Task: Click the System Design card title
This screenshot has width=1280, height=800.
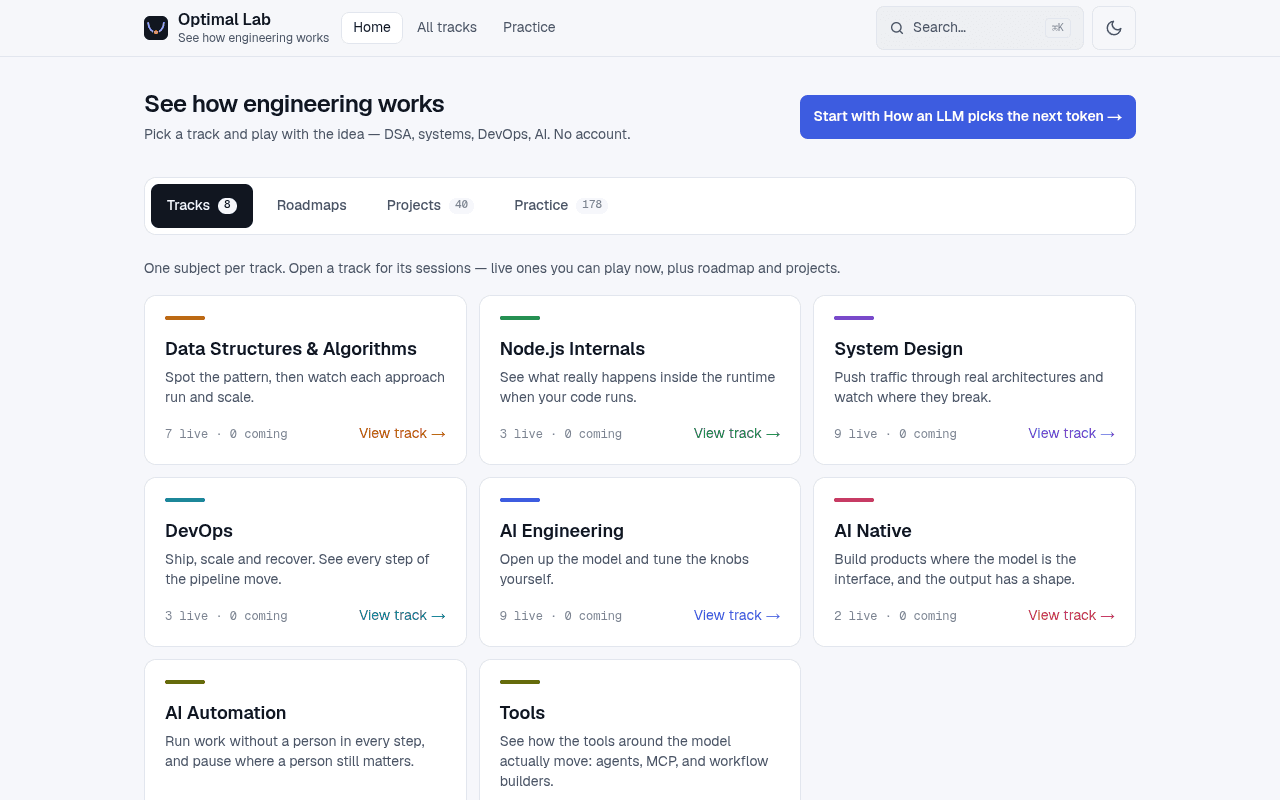Action: [898, 349]
